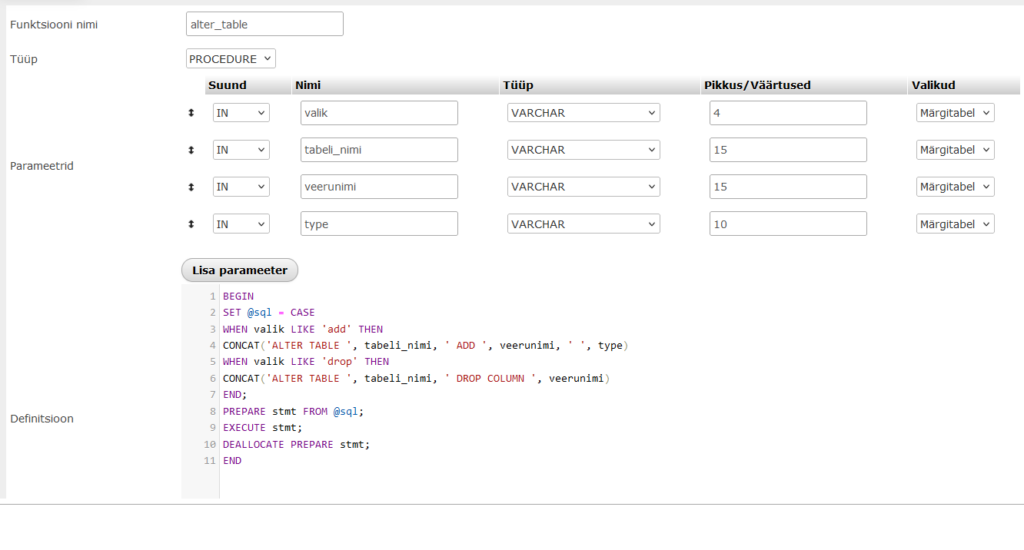Click the move handle for the valik parameter

(191, 113)
